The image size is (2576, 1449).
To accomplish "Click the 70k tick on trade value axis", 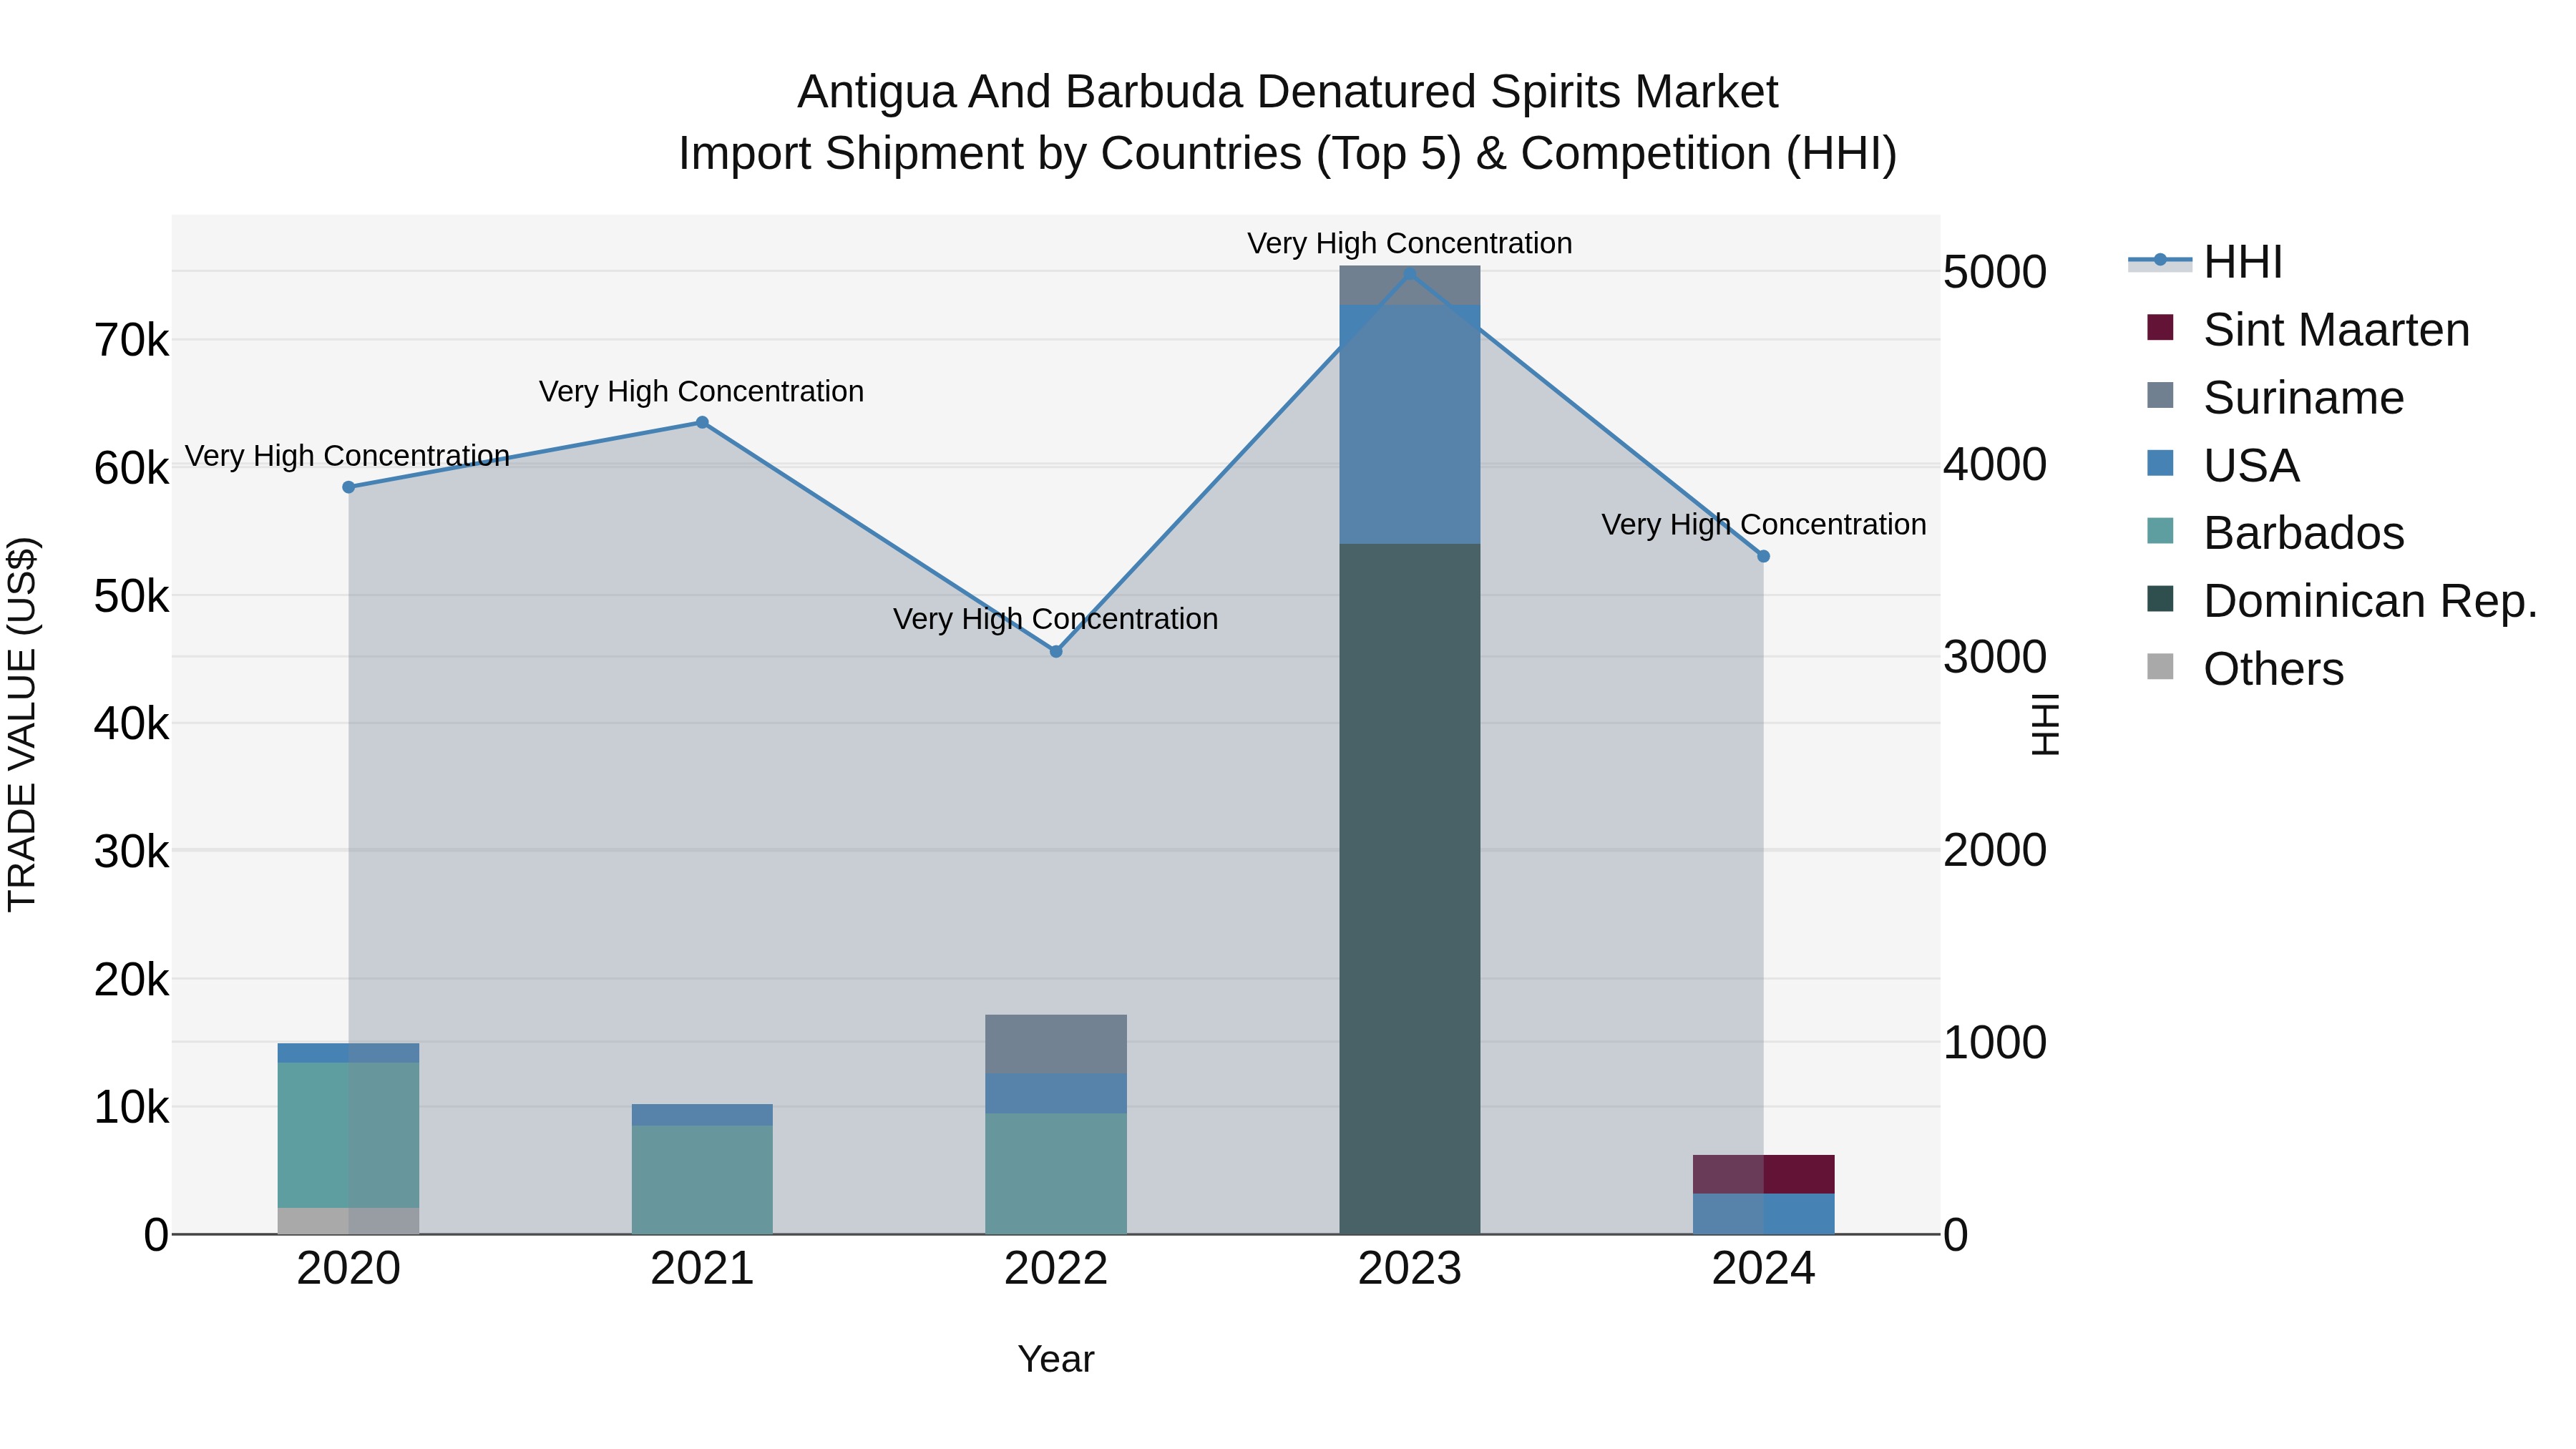I will [131, 341].
